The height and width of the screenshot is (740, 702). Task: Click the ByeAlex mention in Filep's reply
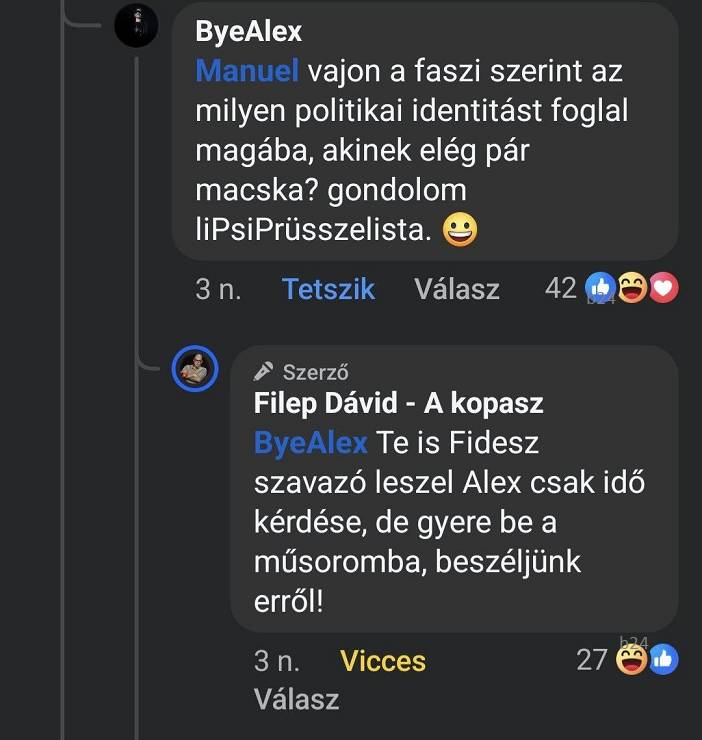(x=310, y=442)
